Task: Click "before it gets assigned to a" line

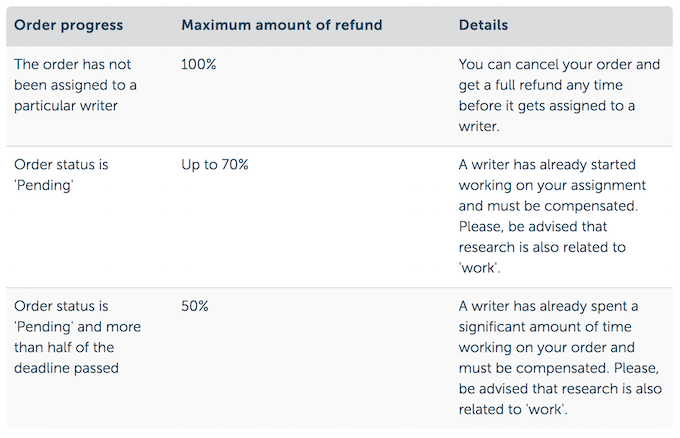Action: pyautogui.click(x=547, y=106)
